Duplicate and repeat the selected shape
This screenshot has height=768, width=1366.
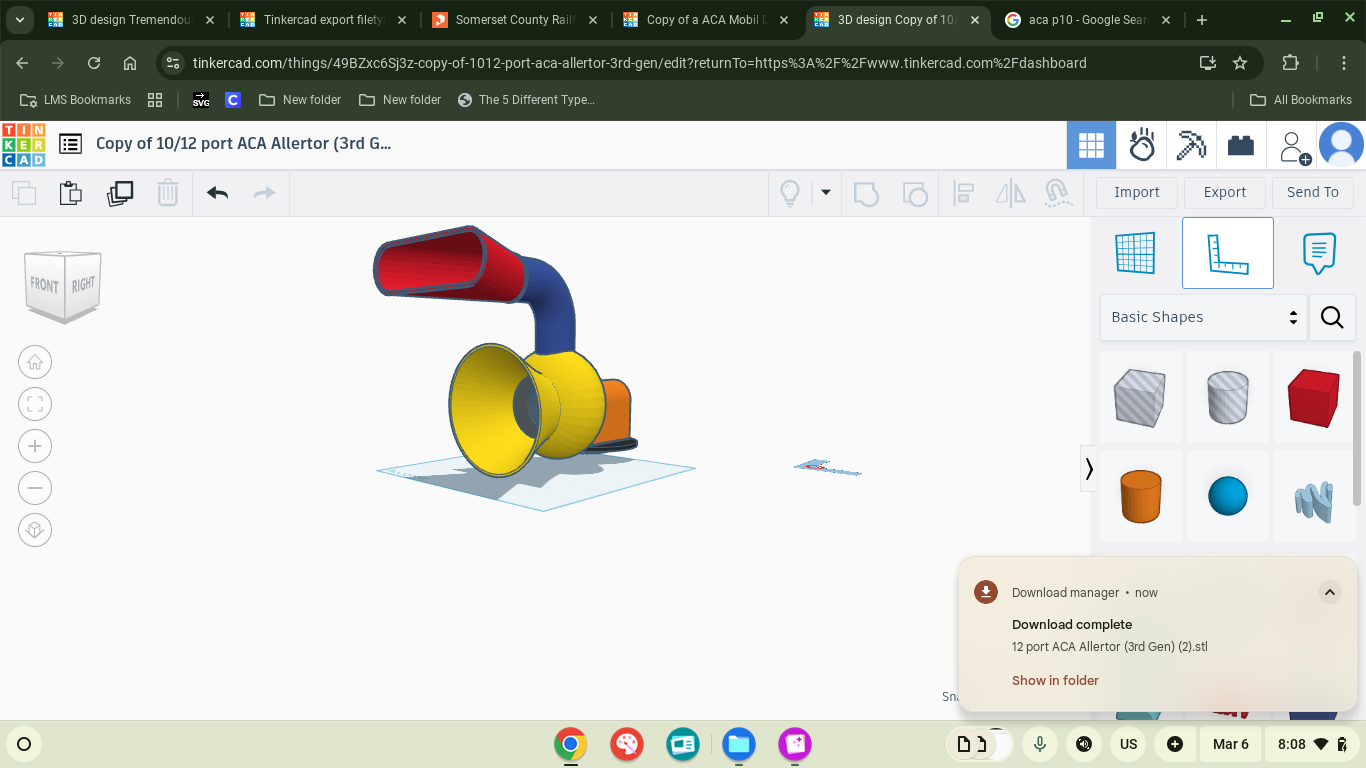(x=120, y=192)
